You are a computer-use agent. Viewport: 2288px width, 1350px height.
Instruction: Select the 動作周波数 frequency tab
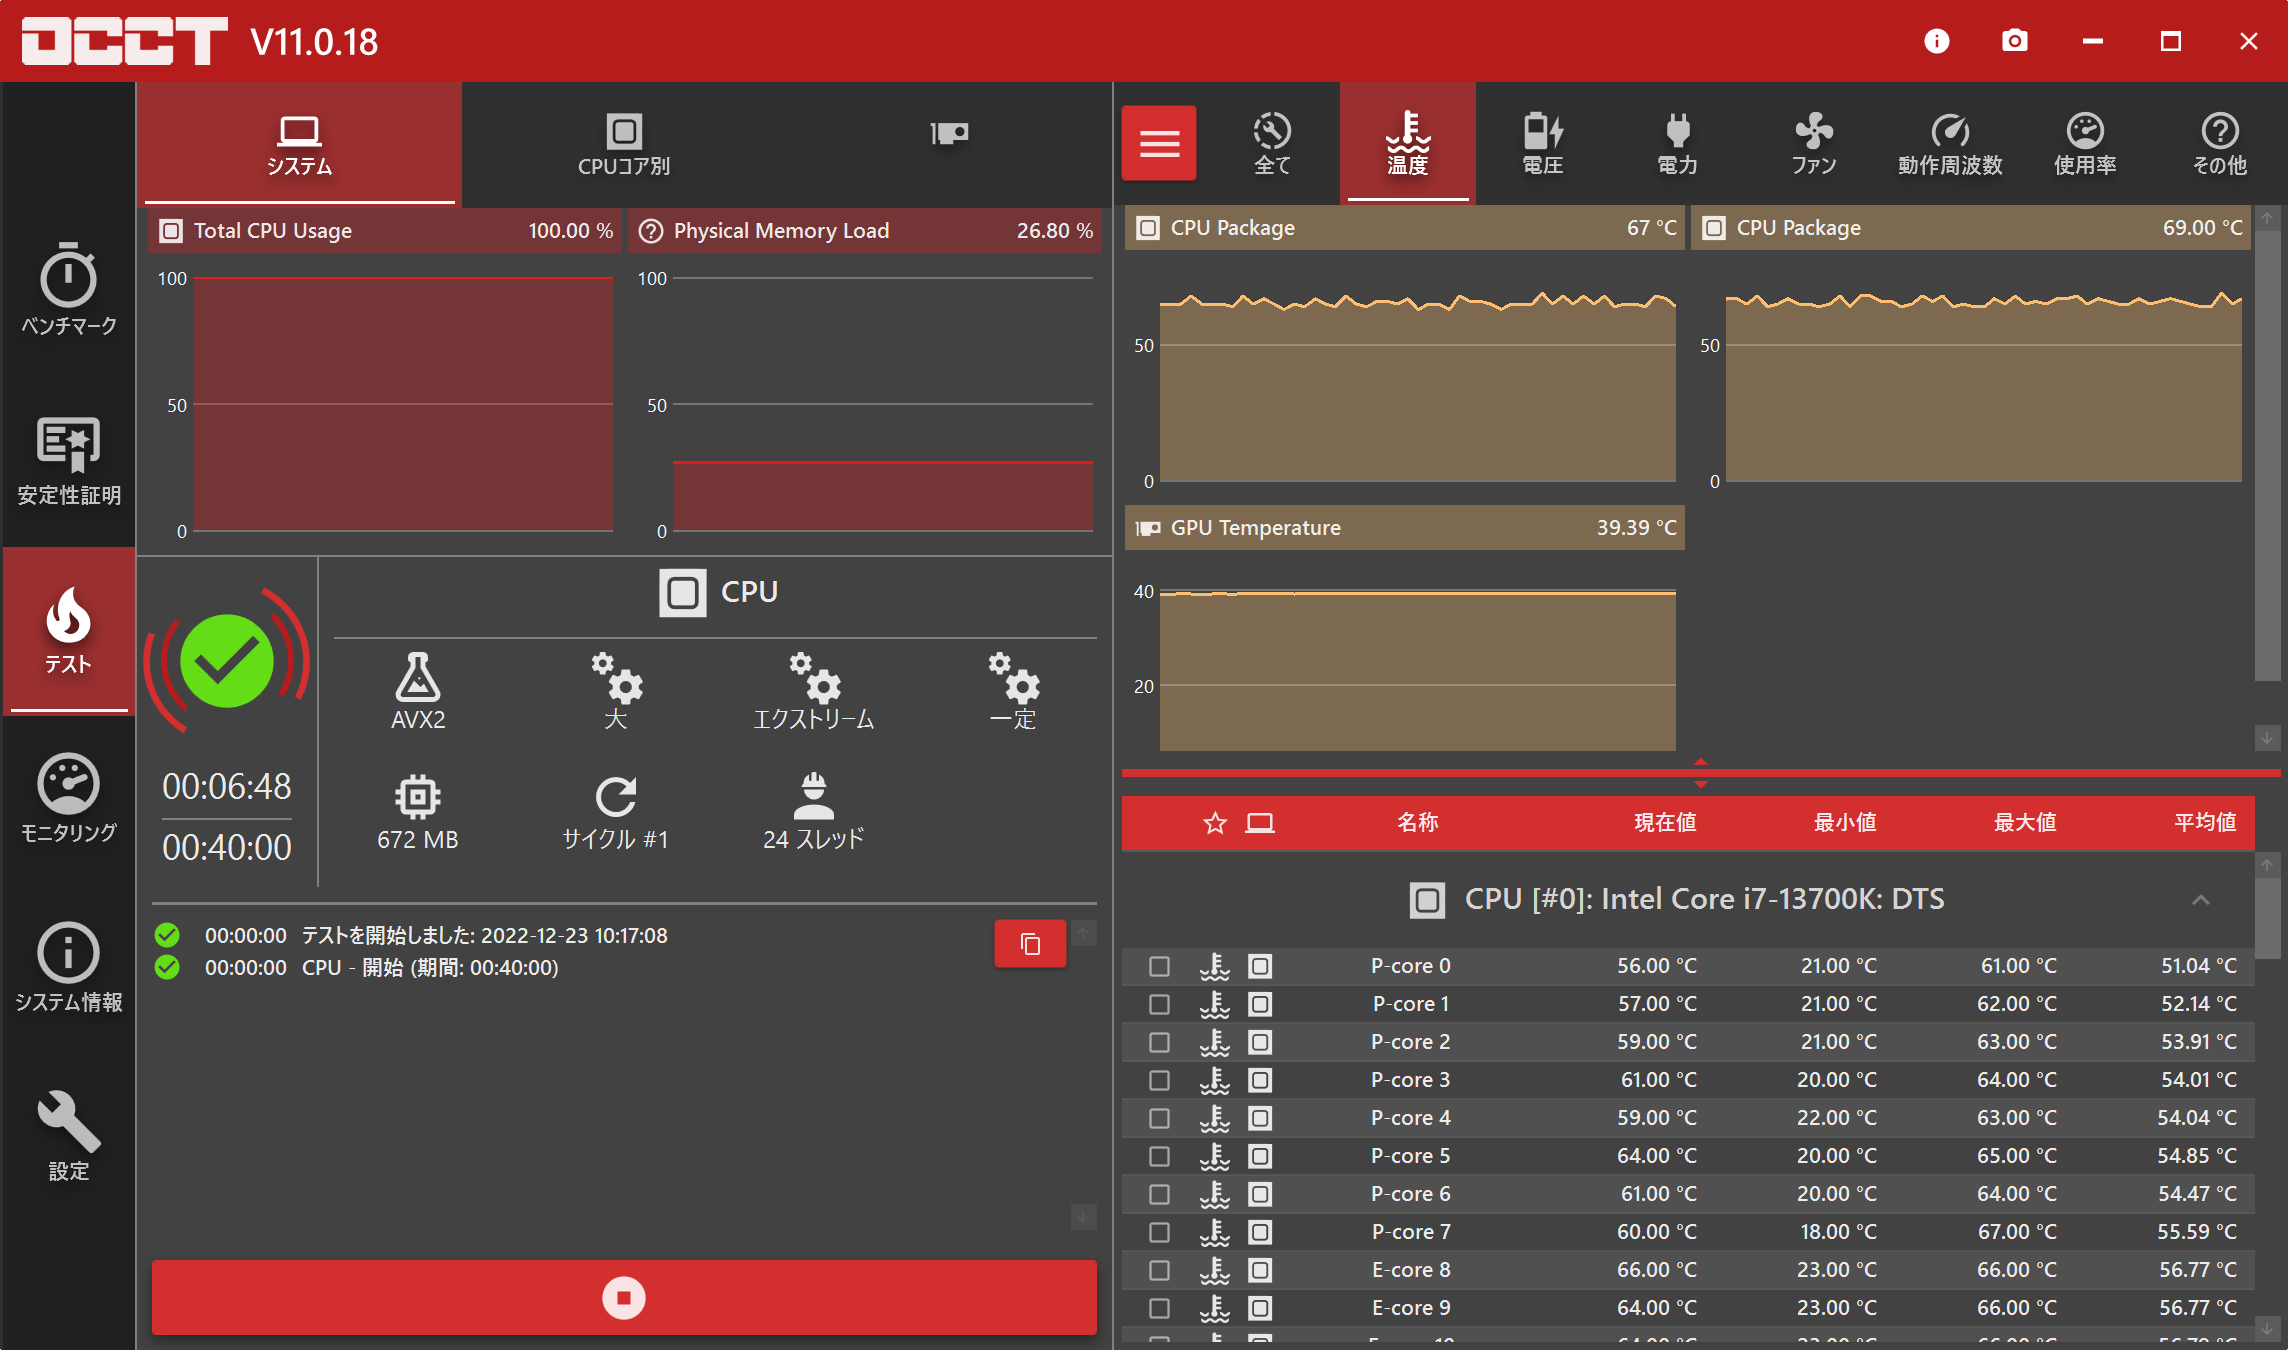(1950, 143)
